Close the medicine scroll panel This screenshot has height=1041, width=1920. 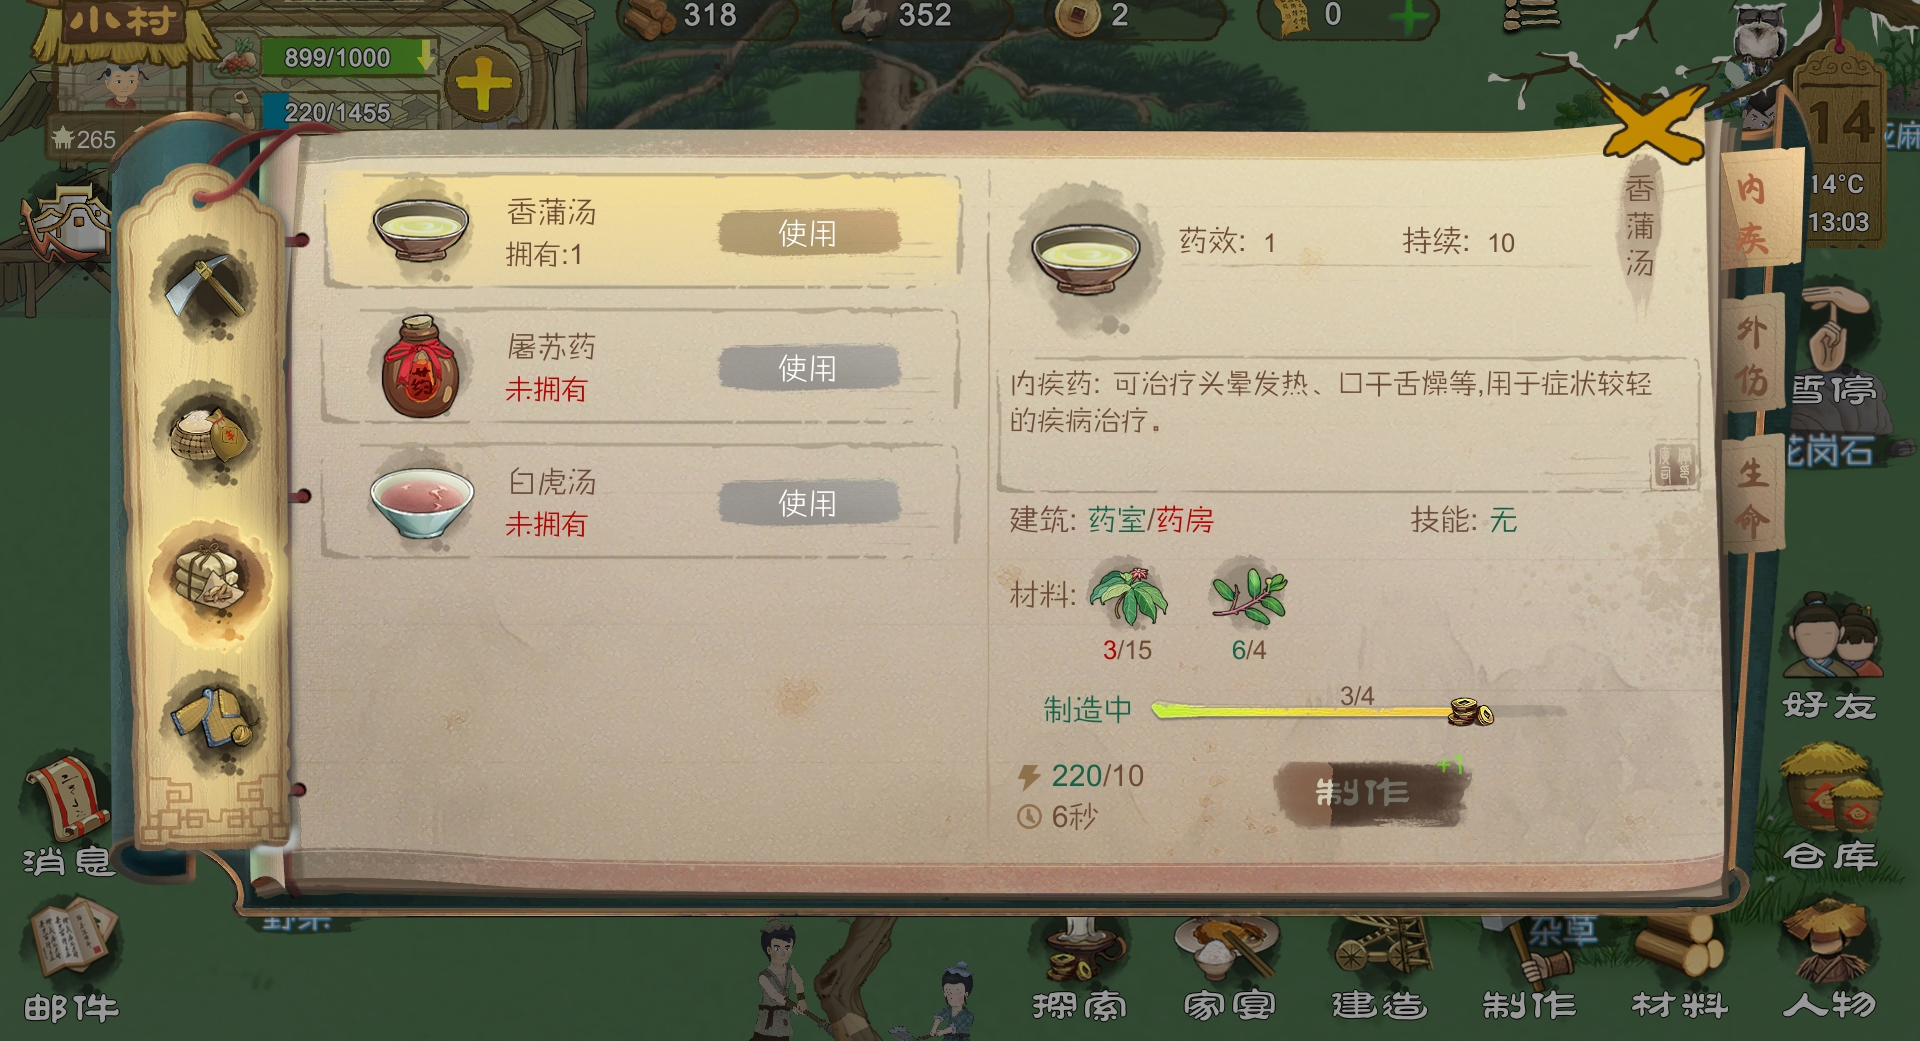(x=1653, y=124)
